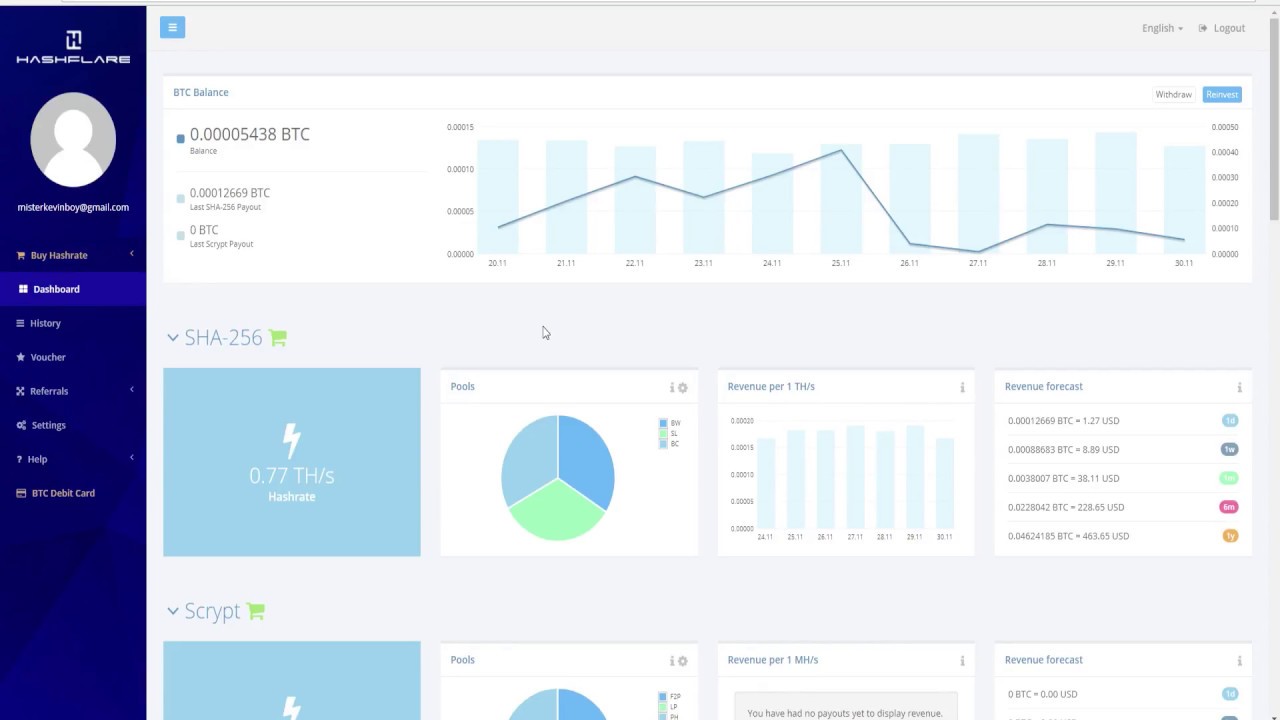Click the 1y revenue forecast badge
The image size is (1280, 720).
pos(1230,536)
